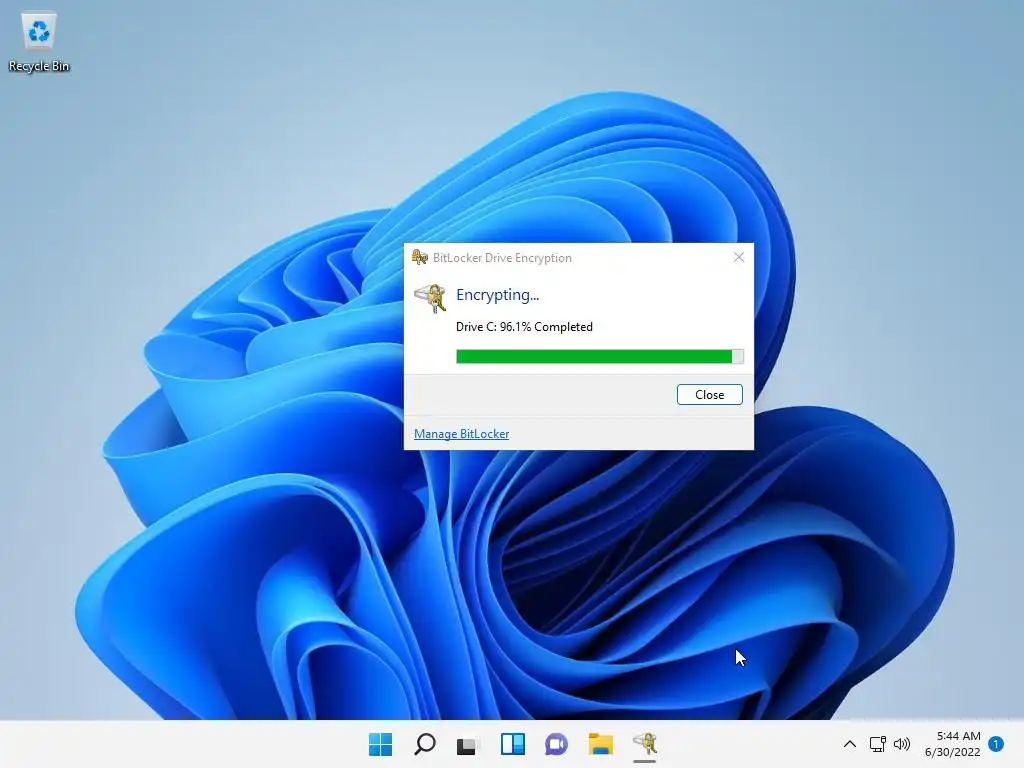The width and height of the screenshot is (1024, 768).
Task: Click the 'Encrypting...' heading text
Action: [497, 295]
